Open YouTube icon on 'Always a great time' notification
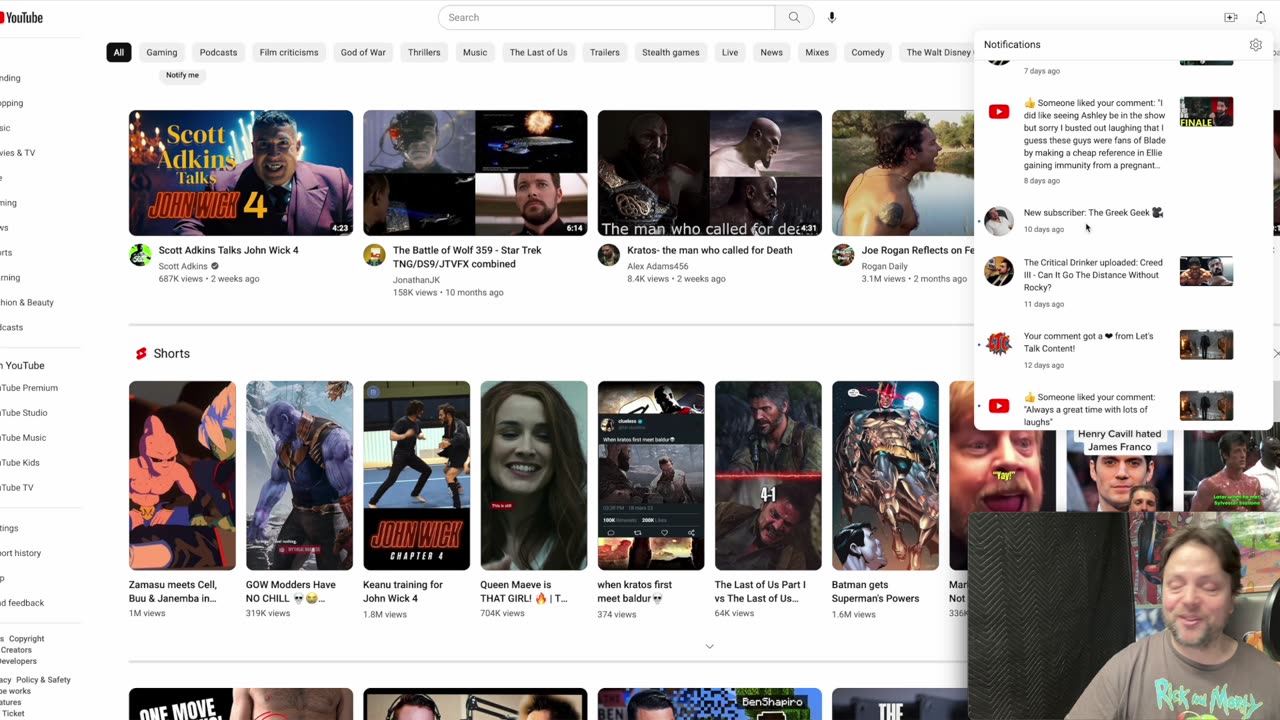Screen dimensions: 1280x720 tap(999, 406)
